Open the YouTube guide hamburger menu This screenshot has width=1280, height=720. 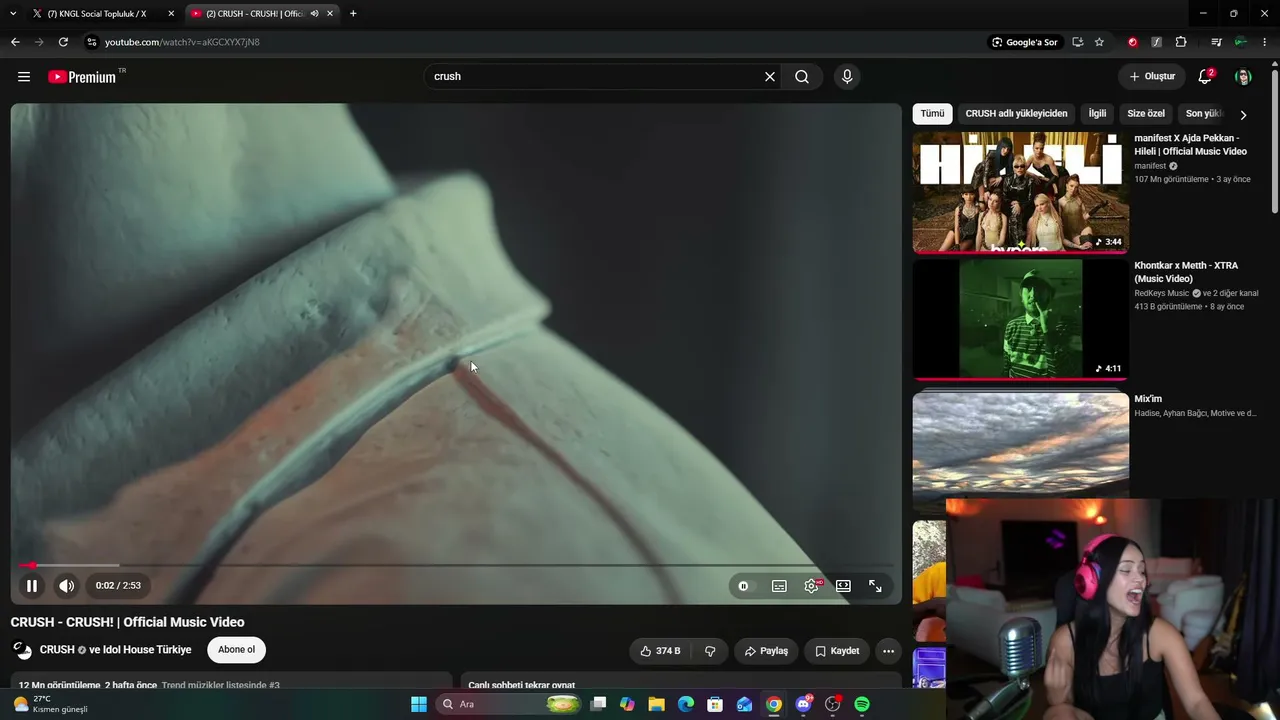24,77
